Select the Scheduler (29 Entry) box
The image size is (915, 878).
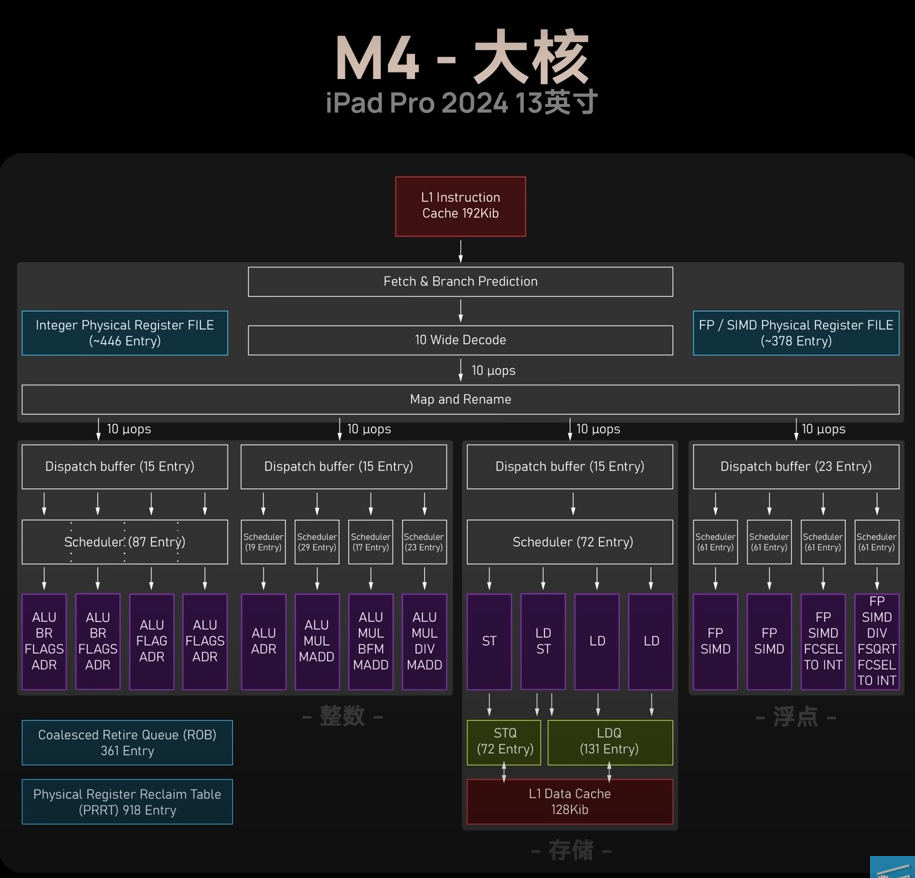point(317,542)
